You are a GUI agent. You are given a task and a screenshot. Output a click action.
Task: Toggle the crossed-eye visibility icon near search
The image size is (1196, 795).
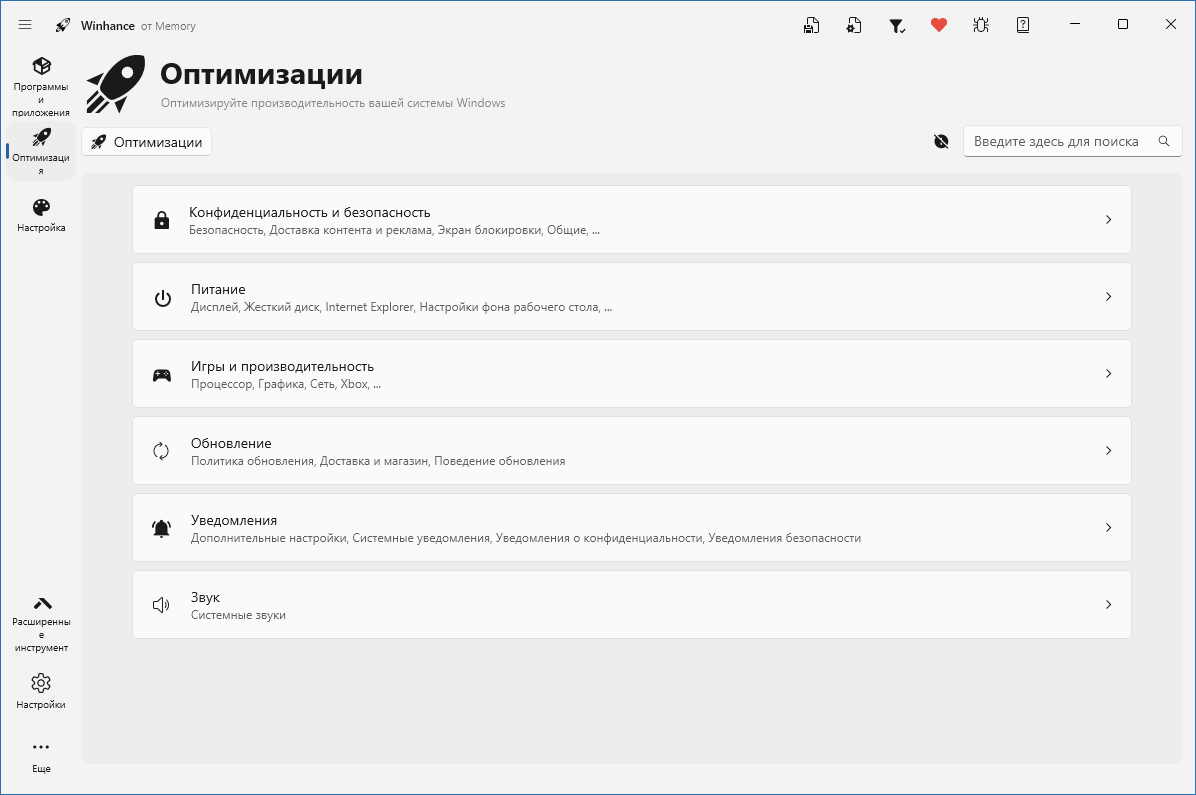tap(941, 141)
